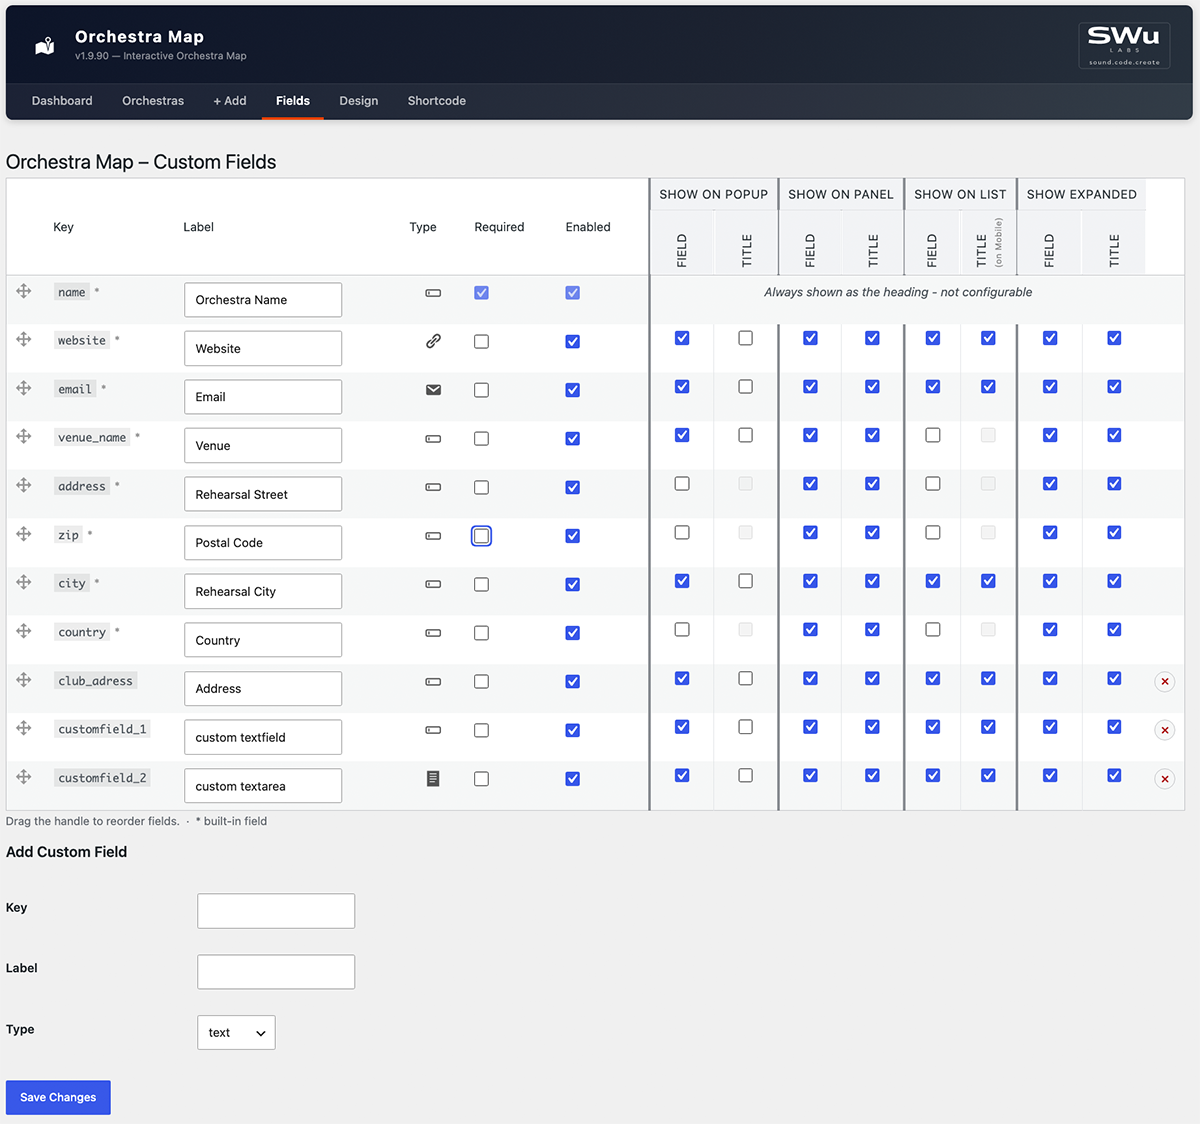
Task: Click the Orchestra Map logo icon
Action: (x=45, y=46)
